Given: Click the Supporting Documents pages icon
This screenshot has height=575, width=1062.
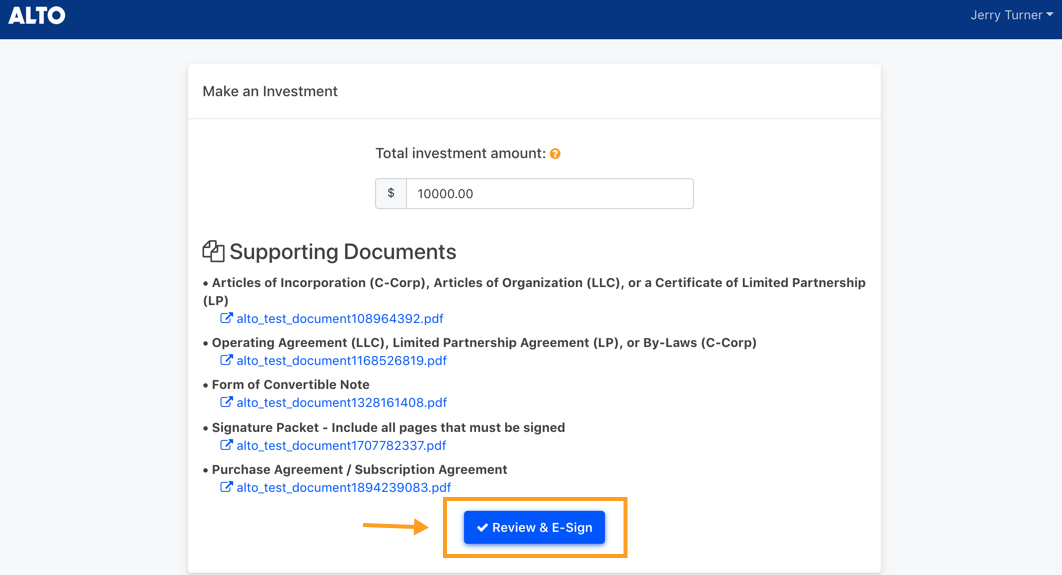Looking at the screenshot, I should 213,251.
